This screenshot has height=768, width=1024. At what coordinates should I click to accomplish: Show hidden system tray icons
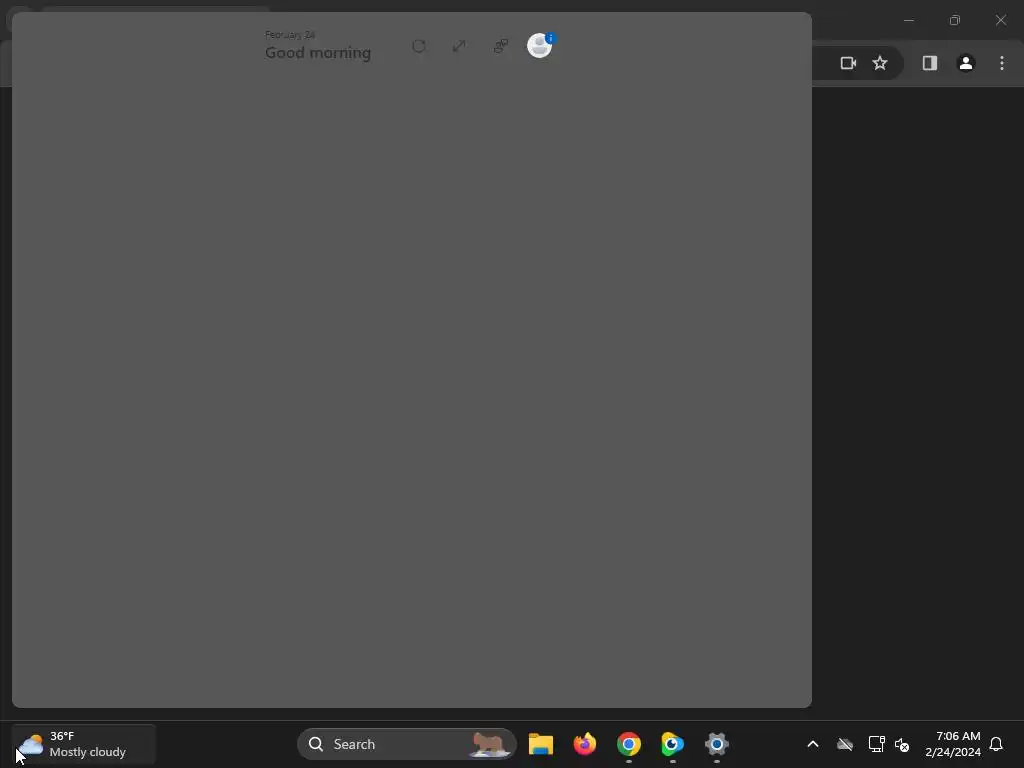(812, 744)
